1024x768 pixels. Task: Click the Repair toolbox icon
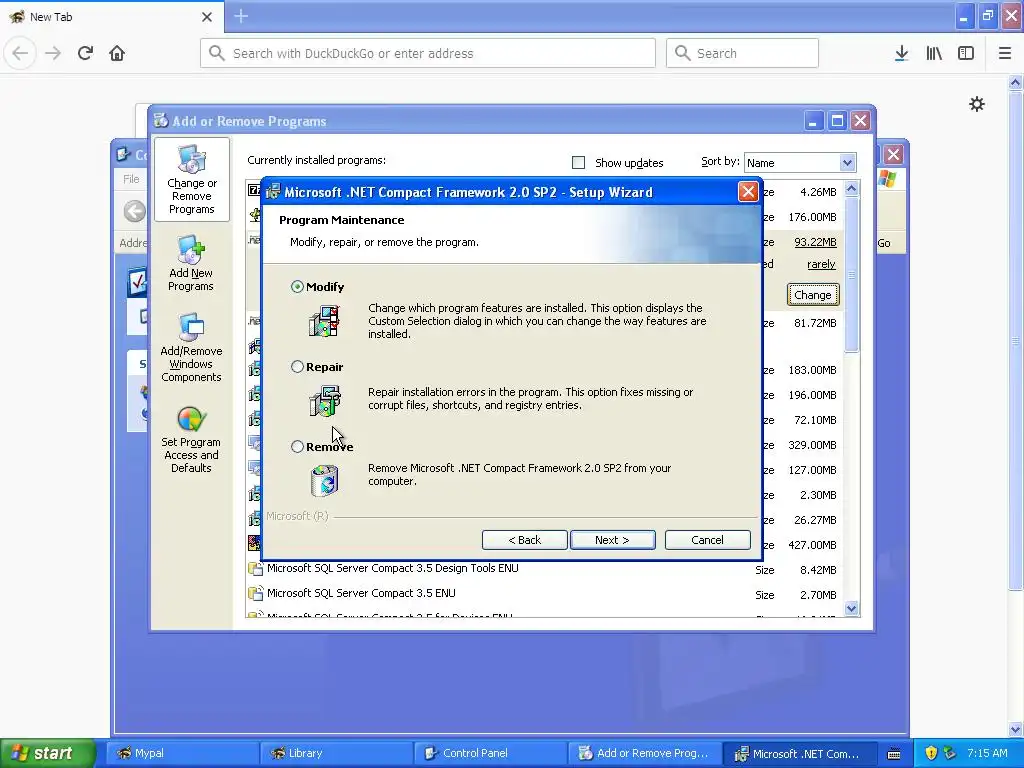(x=325, y=400)
